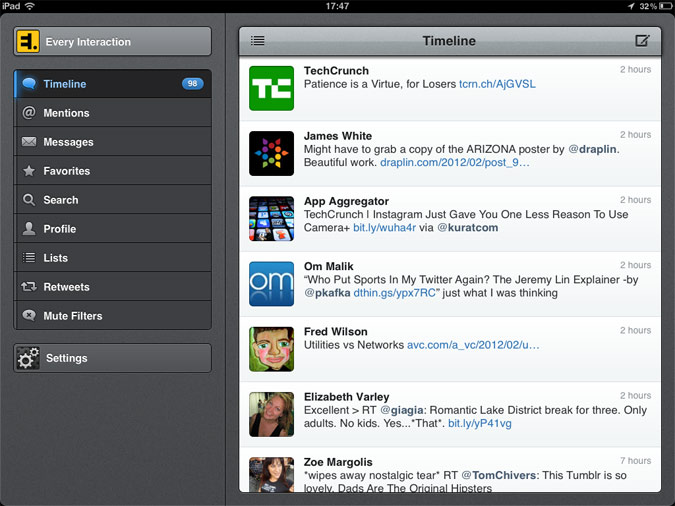This screenshot has width=675, height=506.
Task: Click the Profile person icon
Action: click(29, 229)
